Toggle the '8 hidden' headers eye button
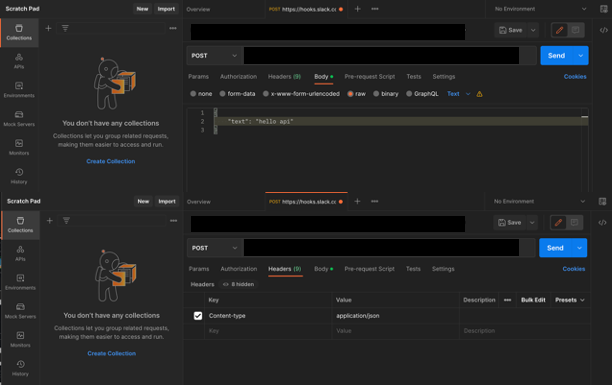 click(238, 284)
